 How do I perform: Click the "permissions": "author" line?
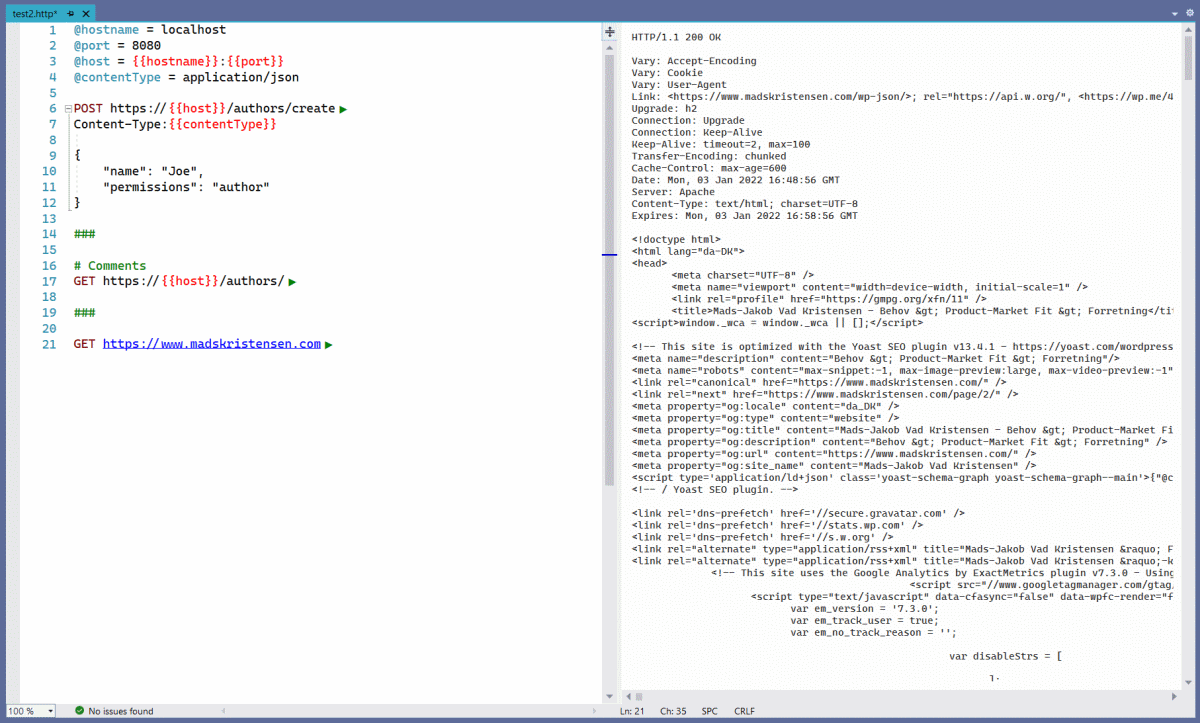pos(186,187)
